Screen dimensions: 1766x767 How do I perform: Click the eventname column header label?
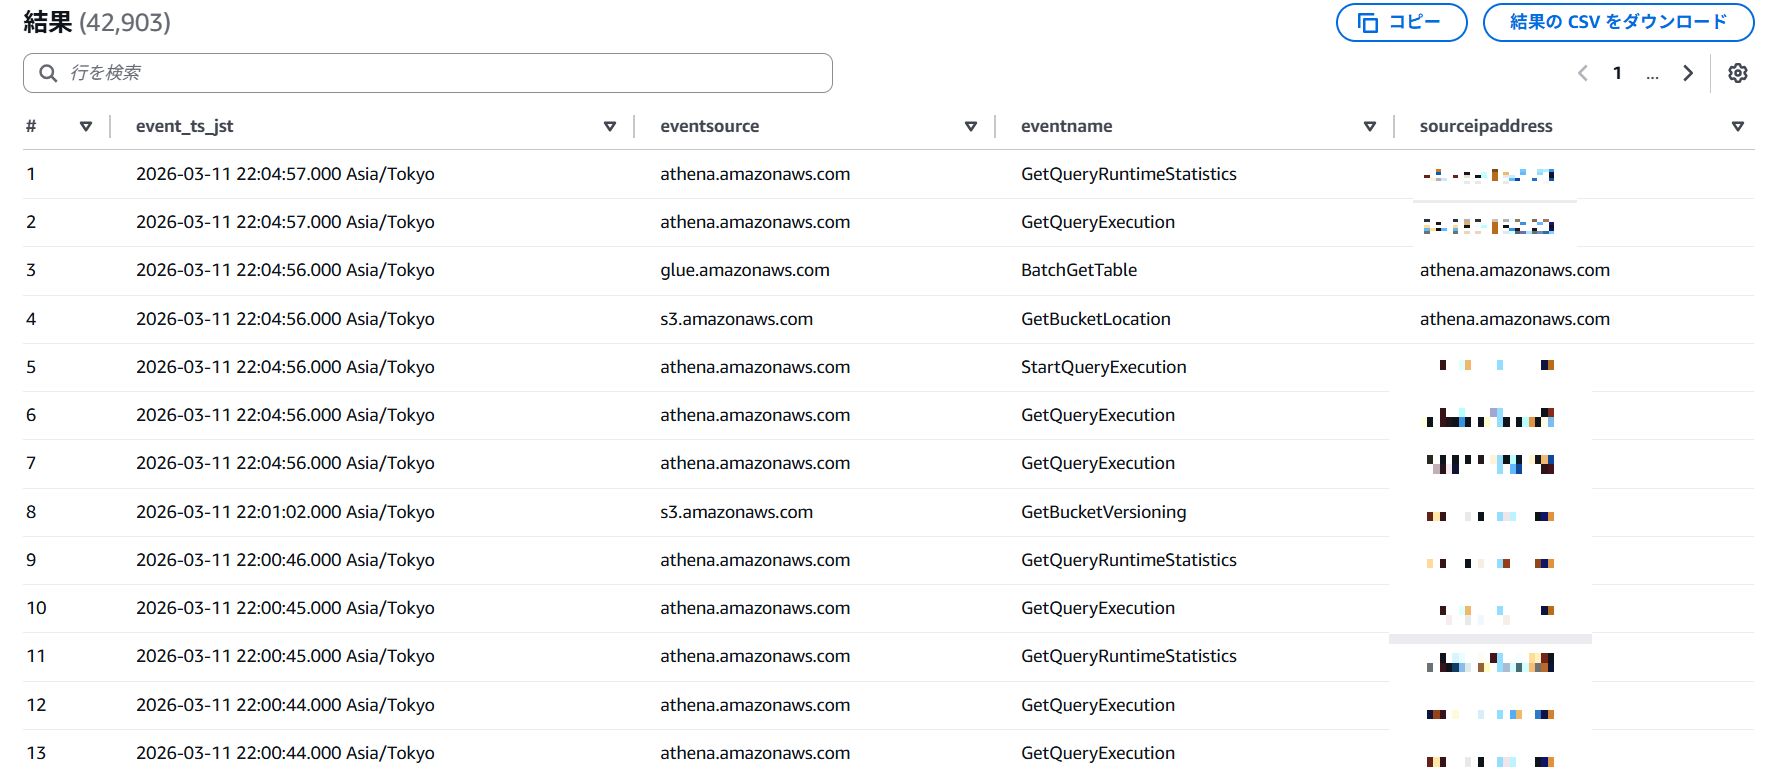[x=1066, y=126]
